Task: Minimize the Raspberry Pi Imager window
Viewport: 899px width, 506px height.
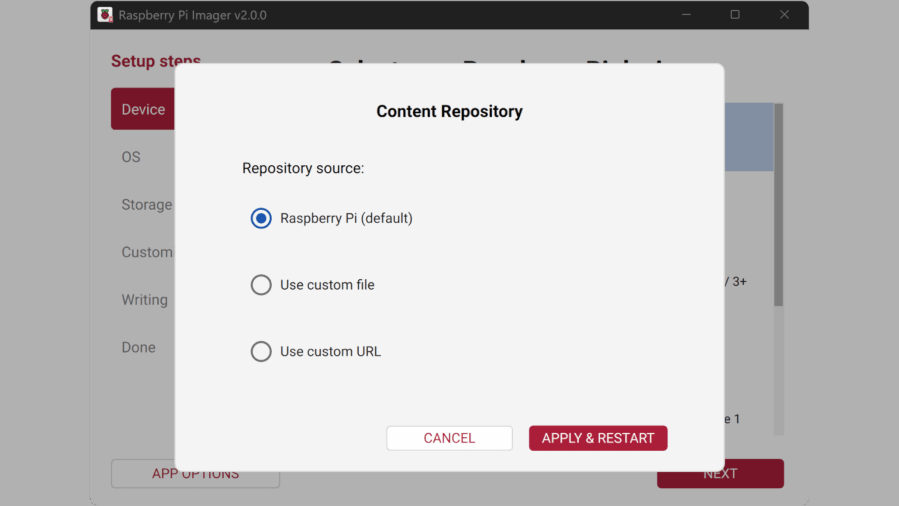Action: [686, 15]
